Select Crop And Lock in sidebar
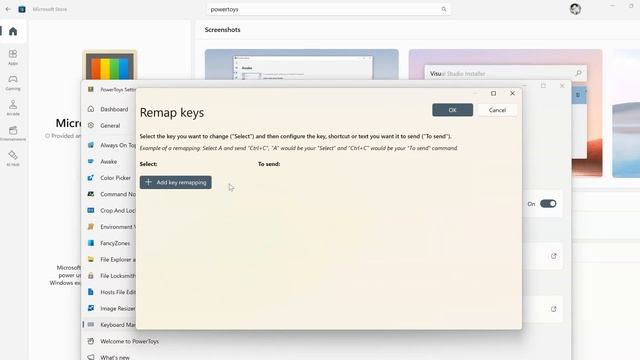640x360 pixels. pyautogui.click(x=118, y=211)
